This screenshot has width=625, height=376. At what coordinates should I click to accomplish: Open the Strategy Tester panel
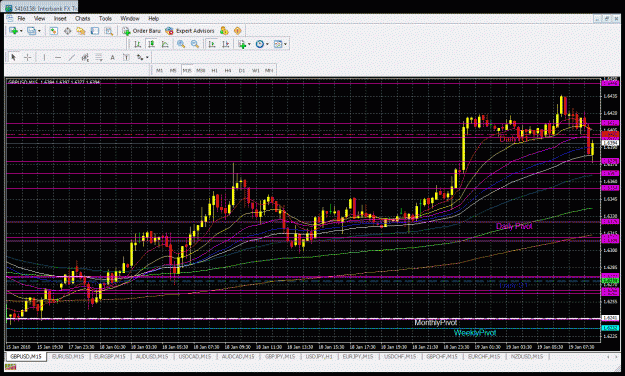tap(108, 31)
